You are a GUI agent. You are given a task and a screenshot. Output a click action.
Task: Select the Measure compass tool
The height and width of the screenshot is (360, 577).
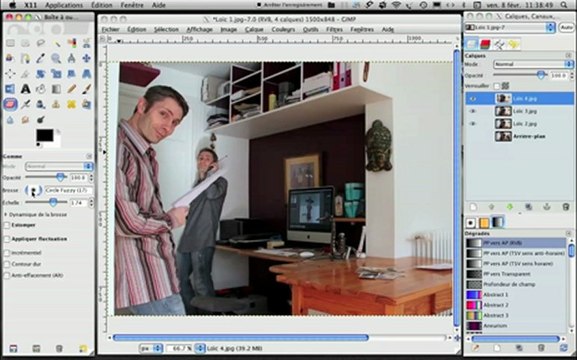[x=71, y=58]
